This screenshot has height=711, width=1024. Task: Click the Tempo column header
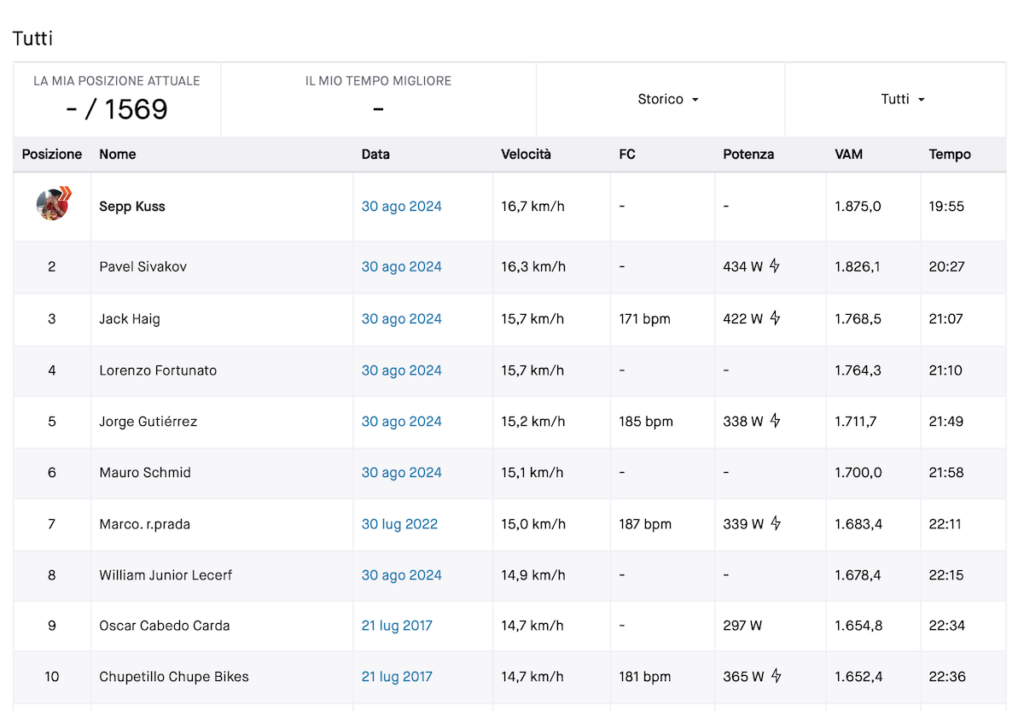pos(950,154)
